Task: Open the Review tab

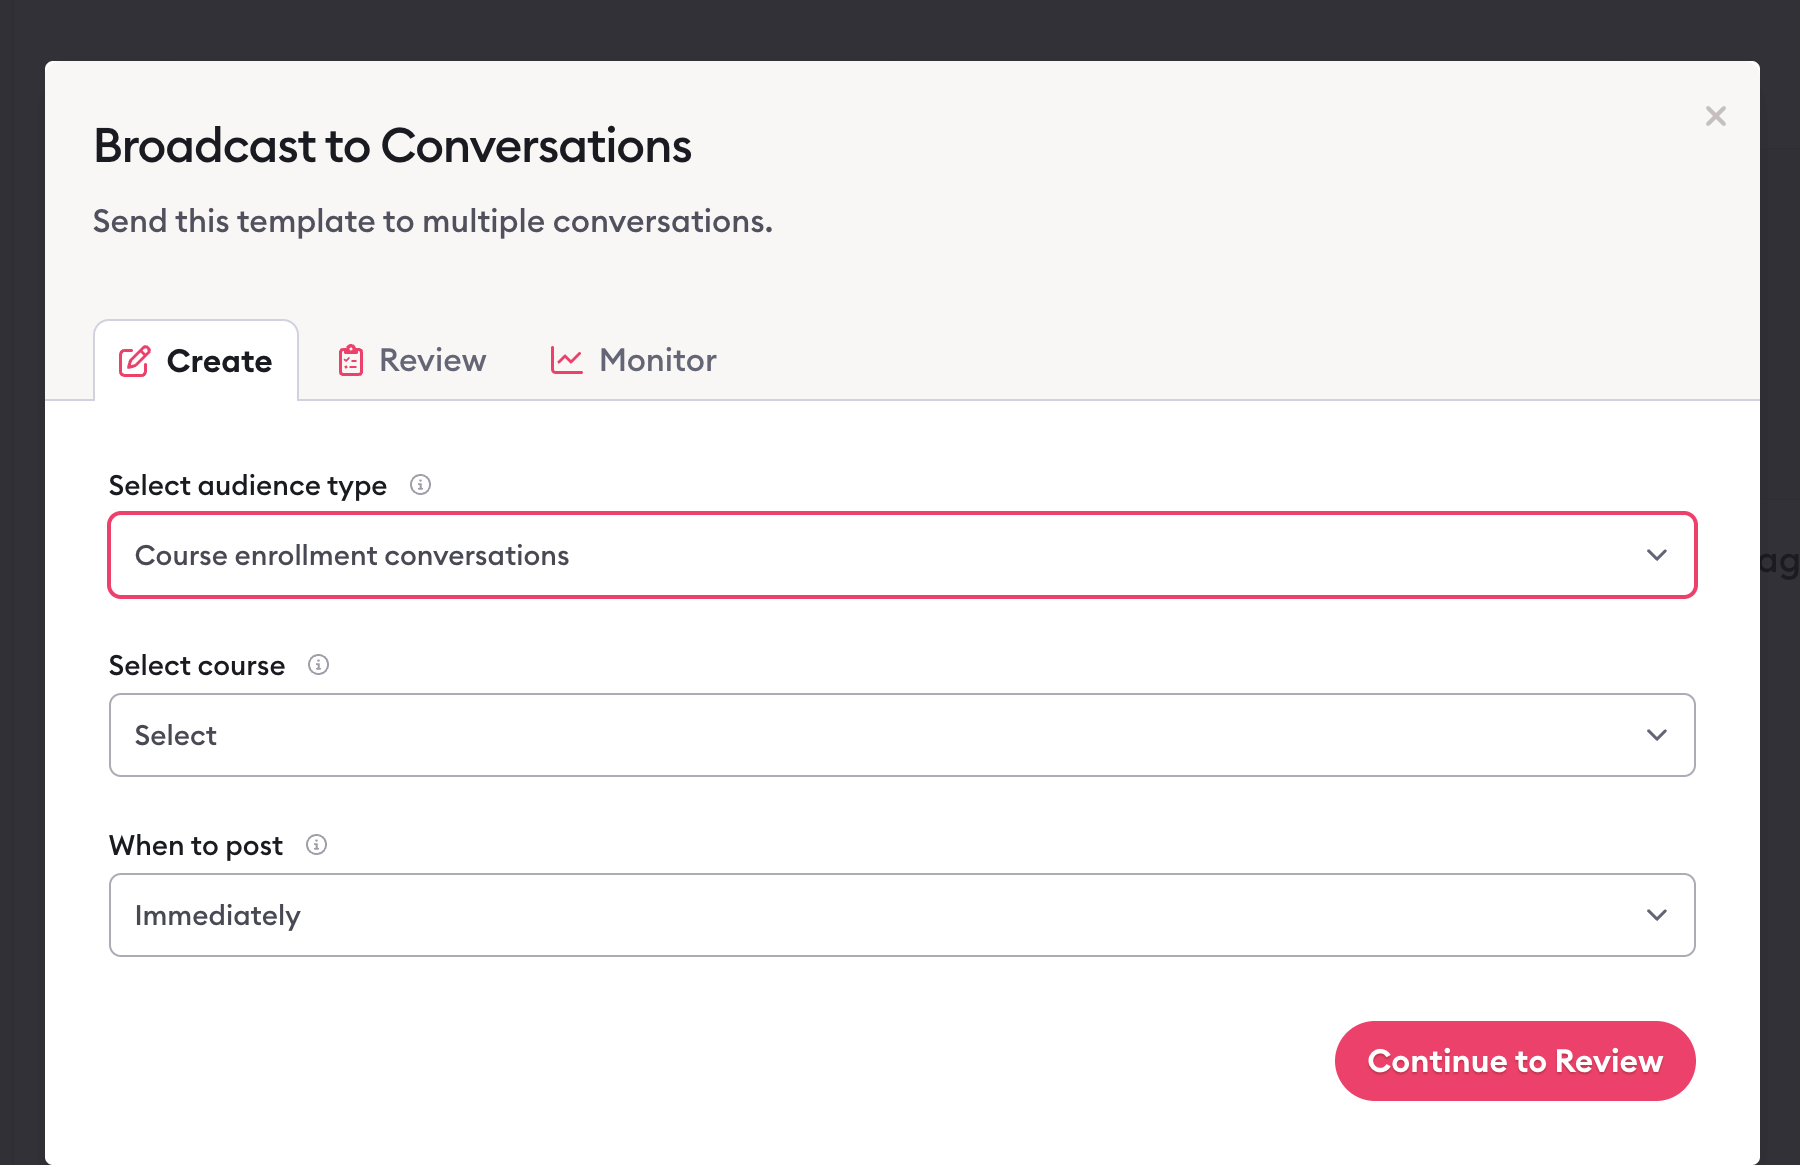Action: pyautogui.click(x=412, y=360)
